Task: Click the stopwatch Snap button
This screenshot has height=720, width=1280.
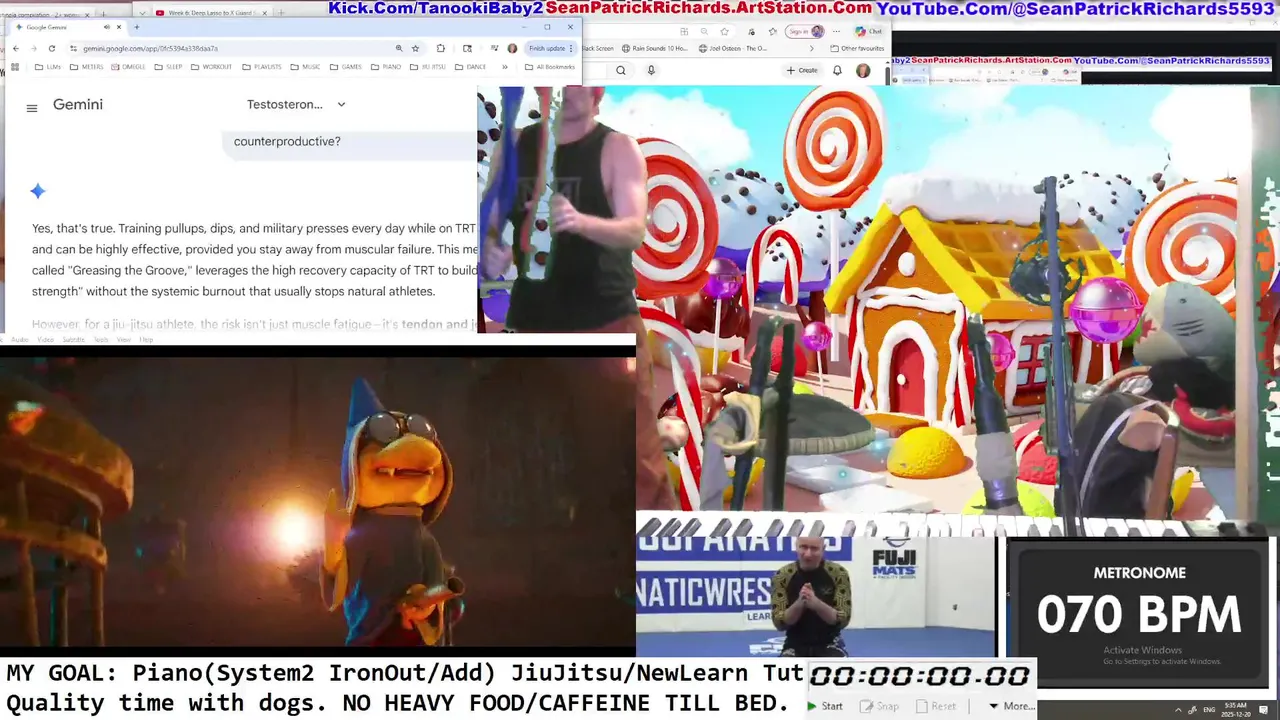Action: coord(881,706)
